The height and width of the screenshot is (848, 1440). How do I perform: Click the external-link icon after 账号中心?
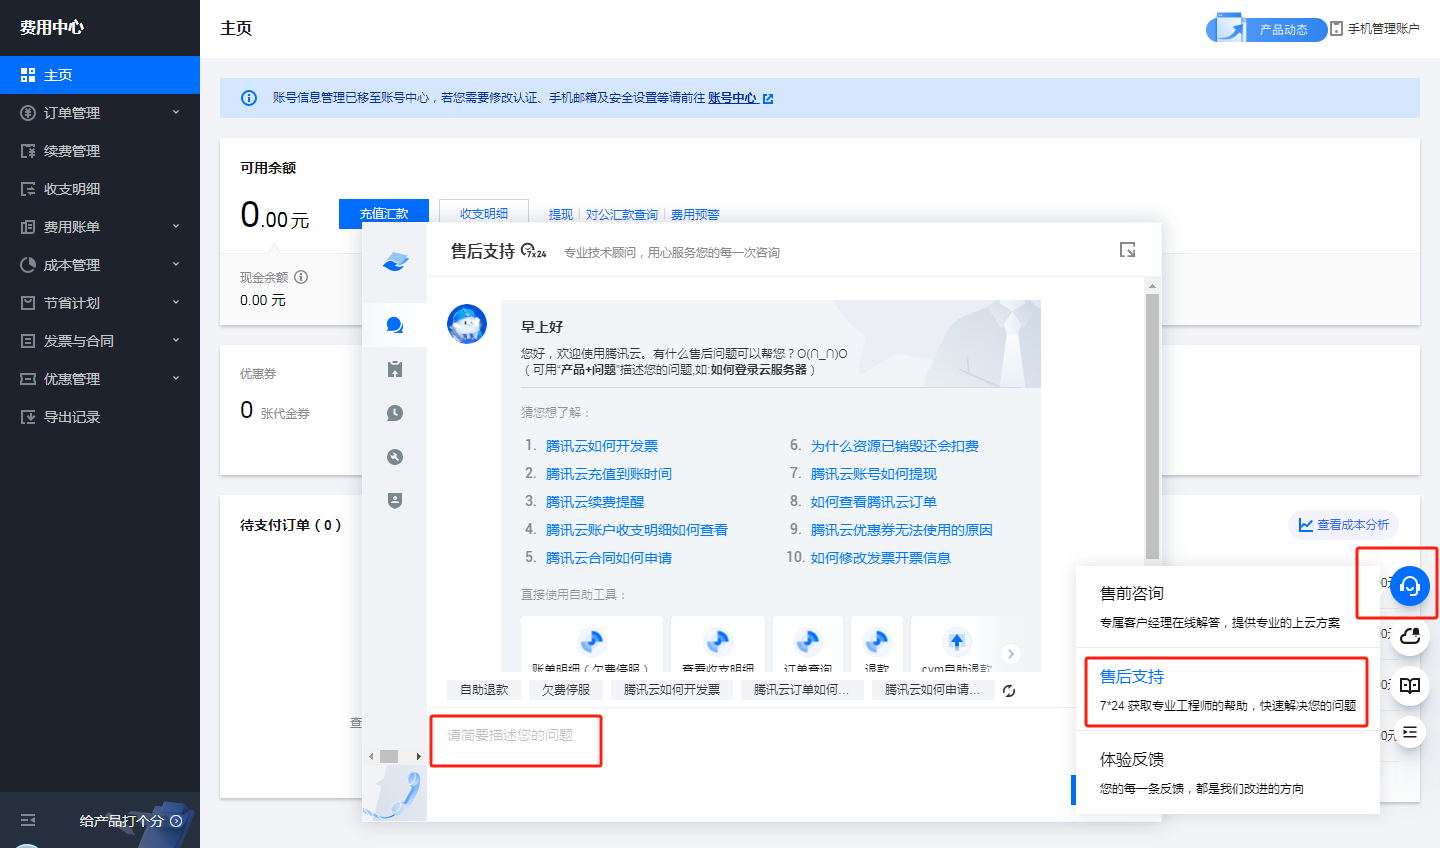coord(768,99)
